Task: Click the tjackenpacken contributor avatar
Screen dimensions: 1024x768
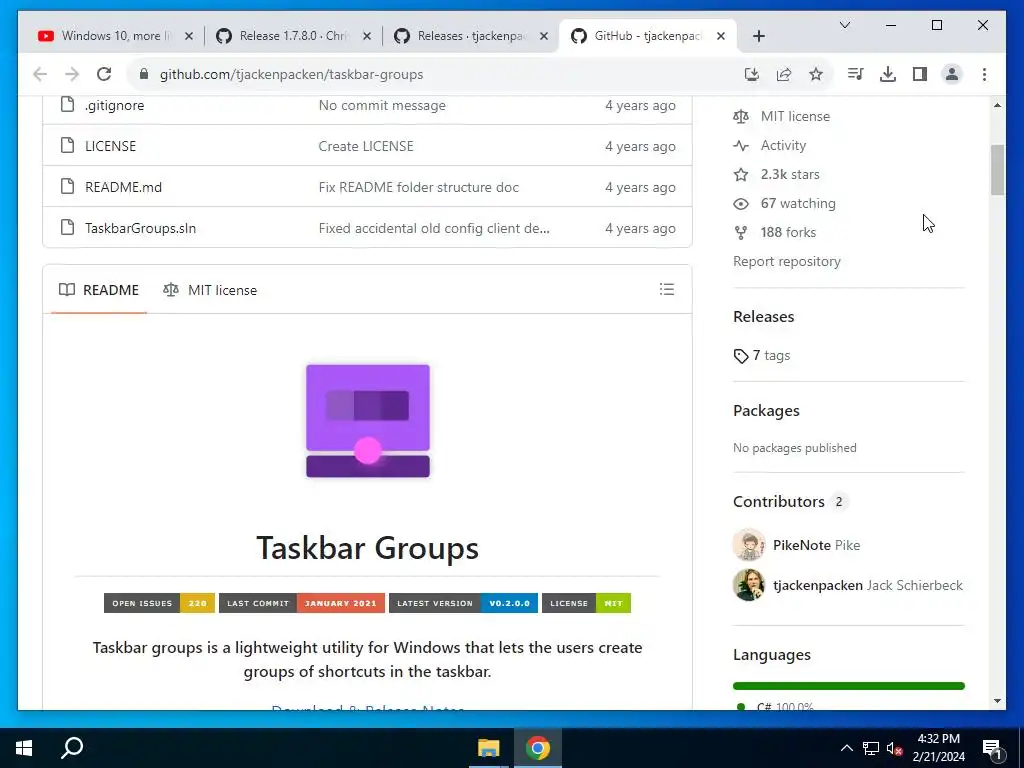Action: [x=748, y=585]
